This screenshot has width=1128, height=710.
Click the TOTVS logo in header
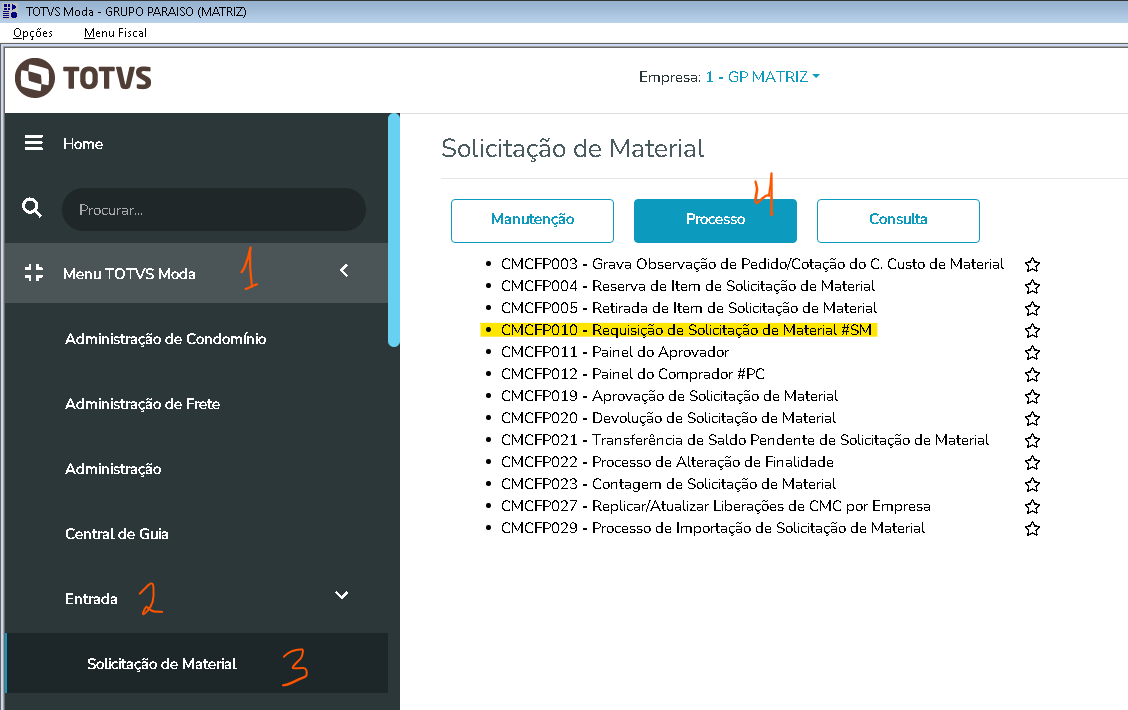(84, 77)
